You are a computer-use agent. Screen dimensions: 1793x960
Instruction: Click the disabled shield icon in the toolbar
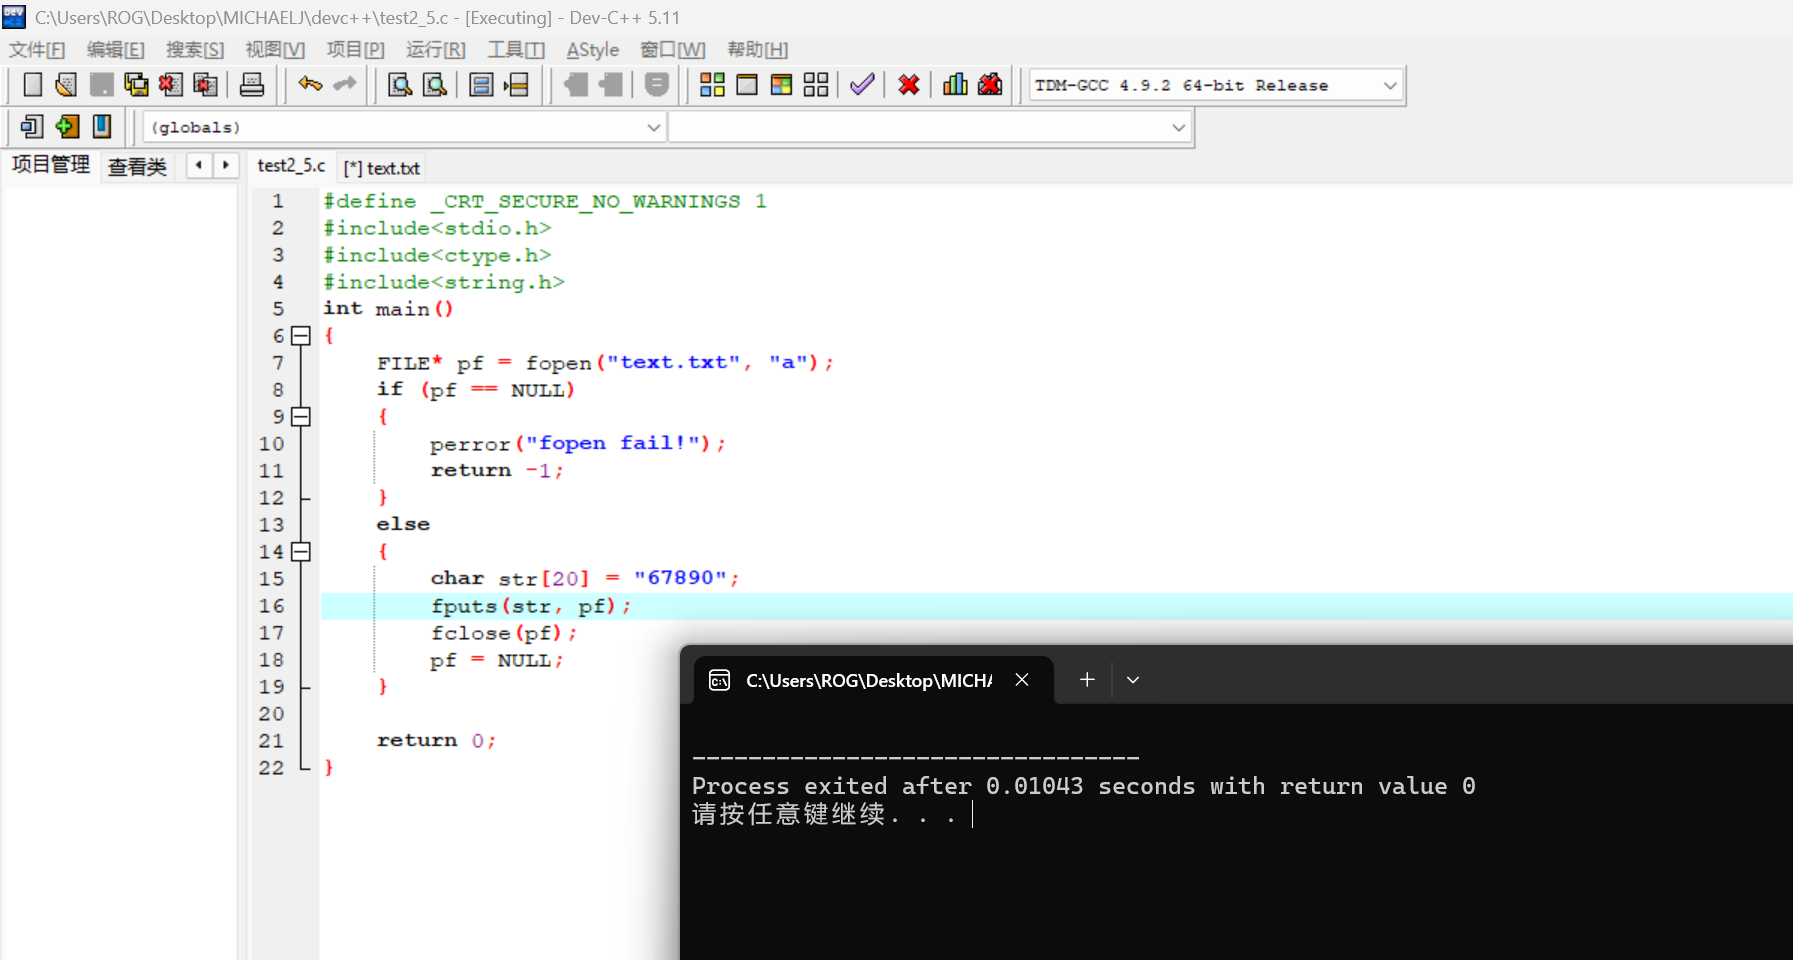coord(656,85)
